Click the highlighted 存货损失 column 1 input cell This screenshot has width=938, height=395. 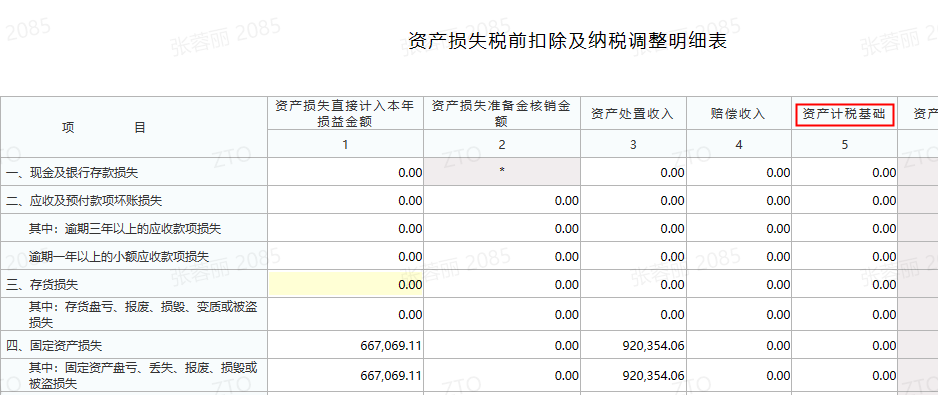click(345, 284)
